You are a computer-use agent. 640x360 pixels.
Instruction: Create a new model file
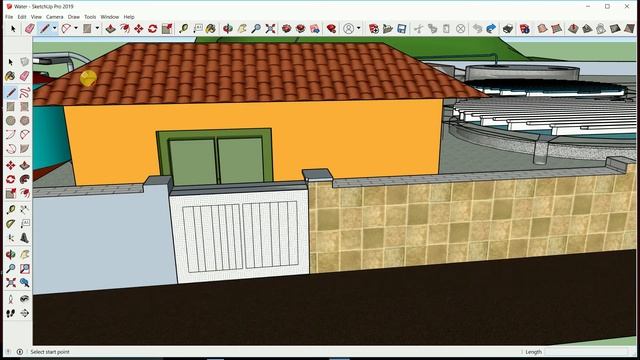373,29
